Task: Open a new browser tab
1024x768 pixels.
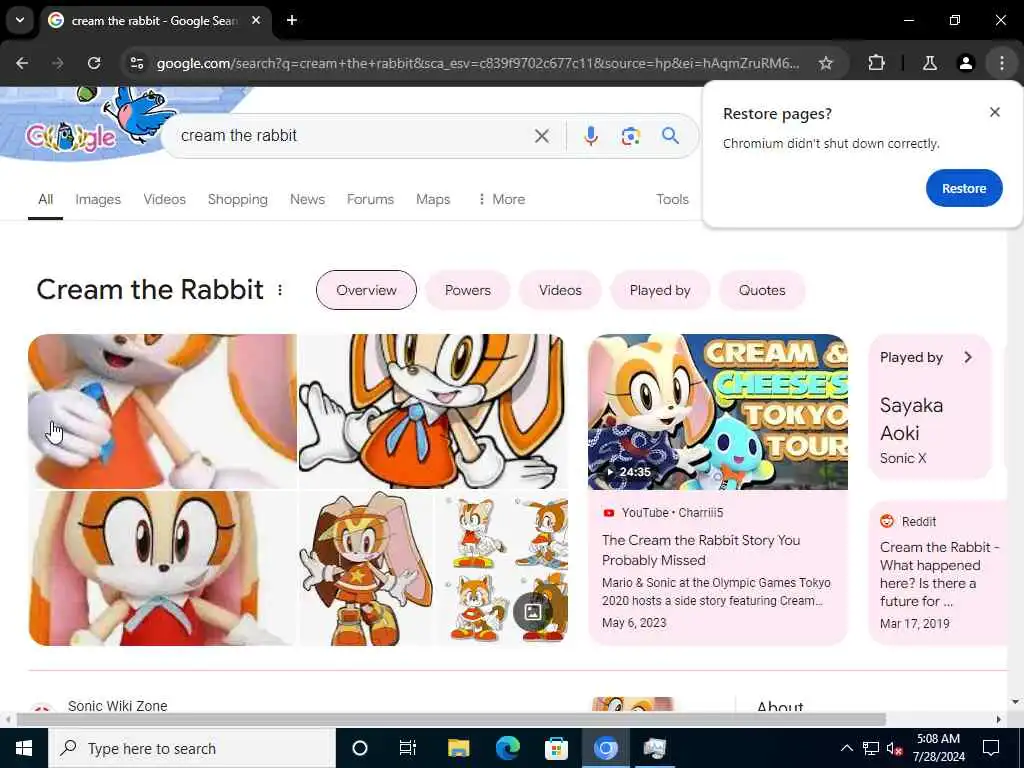Action: tap(292, 20)
